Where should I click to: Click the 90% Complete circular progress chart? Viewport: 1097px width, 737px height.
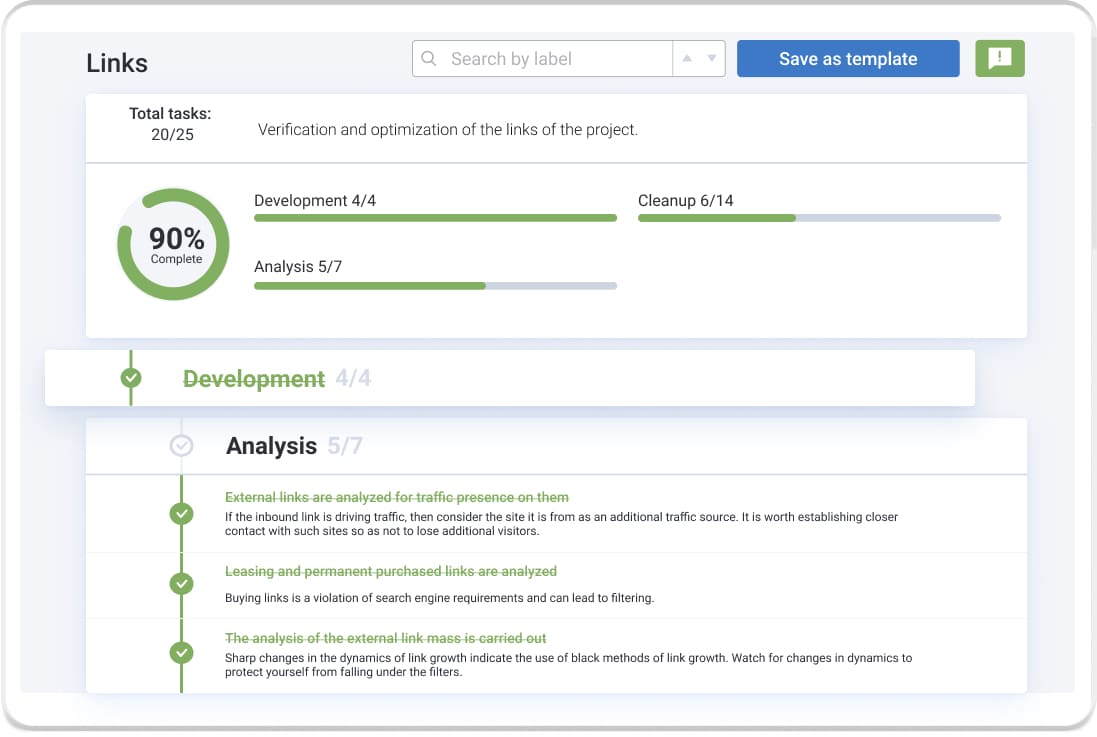coord(175,245)
